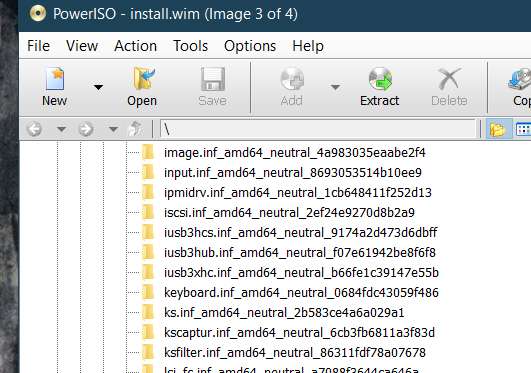The image size is (531, 373).
Task: Click the path address field
Action: point(318,129)
